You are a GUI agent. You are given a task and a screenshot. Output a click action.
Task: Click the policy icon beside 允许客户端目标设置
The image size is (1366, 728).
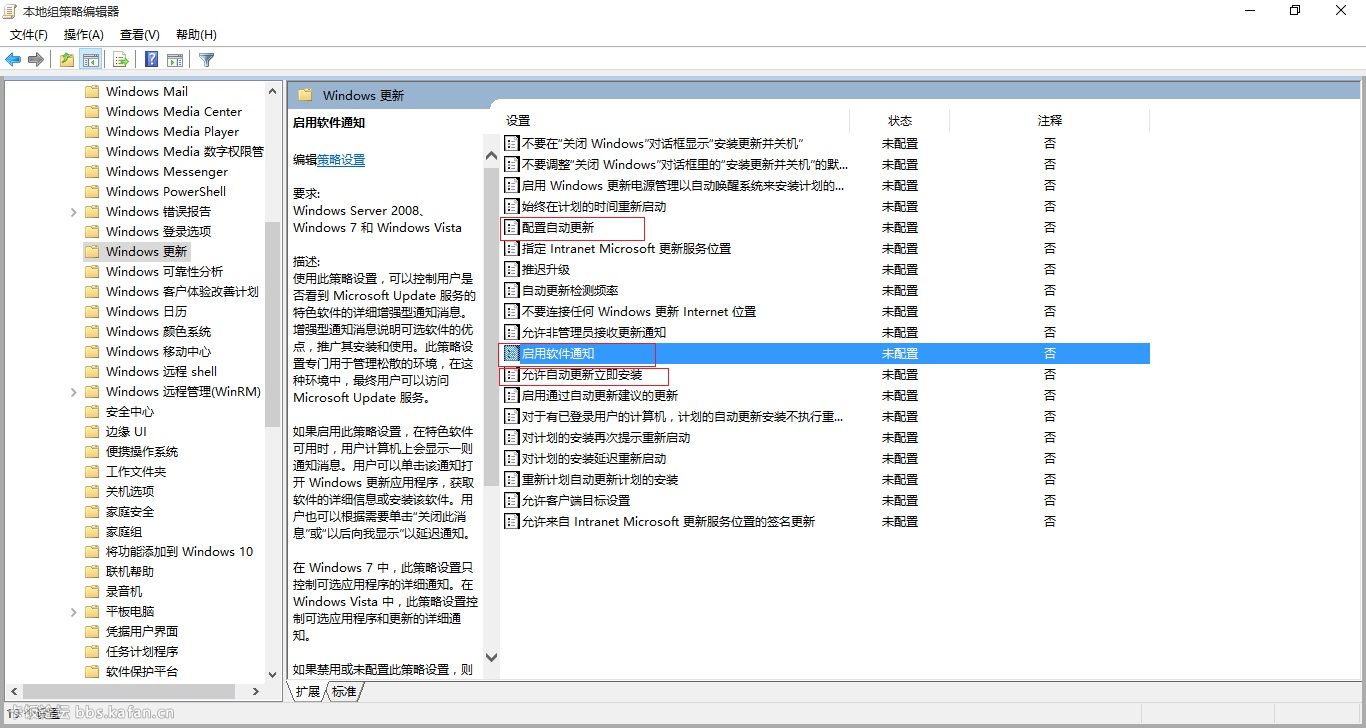tap(512, 500)
